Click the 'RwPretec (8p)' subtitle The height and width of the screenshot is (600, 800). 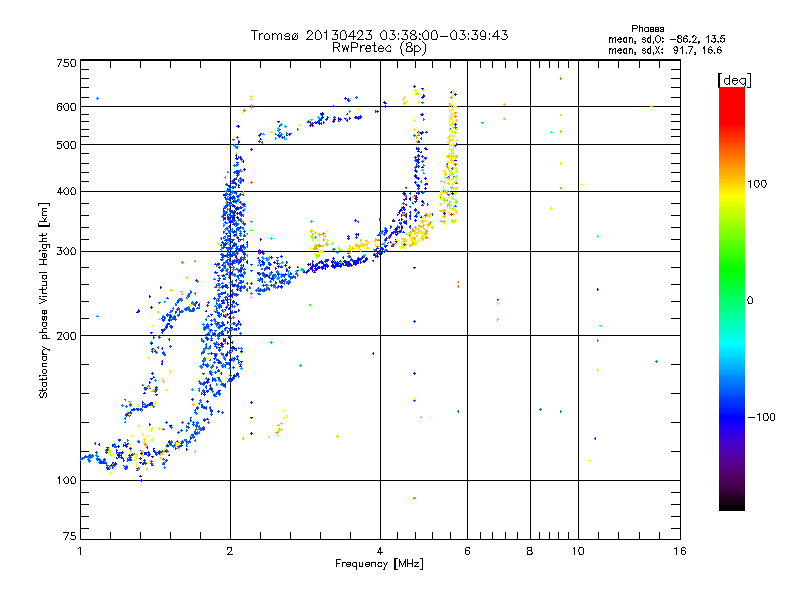point(379,48)
